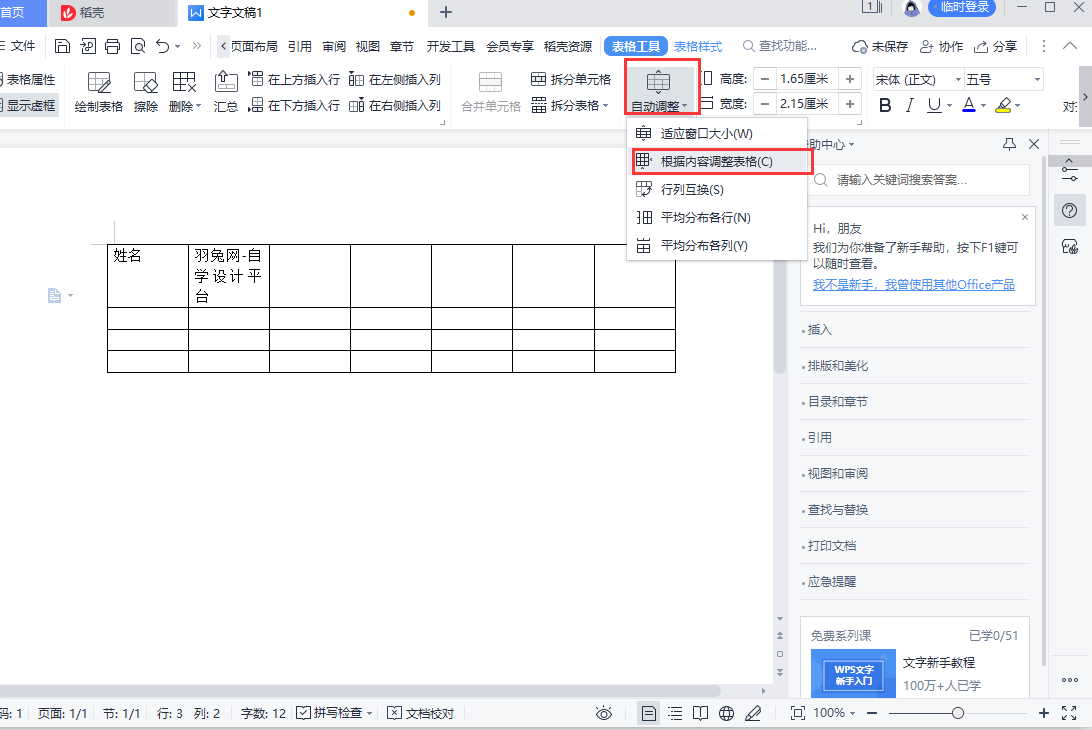Click the Save icon in quick toolbar
1092x730 pixels.
62,46
